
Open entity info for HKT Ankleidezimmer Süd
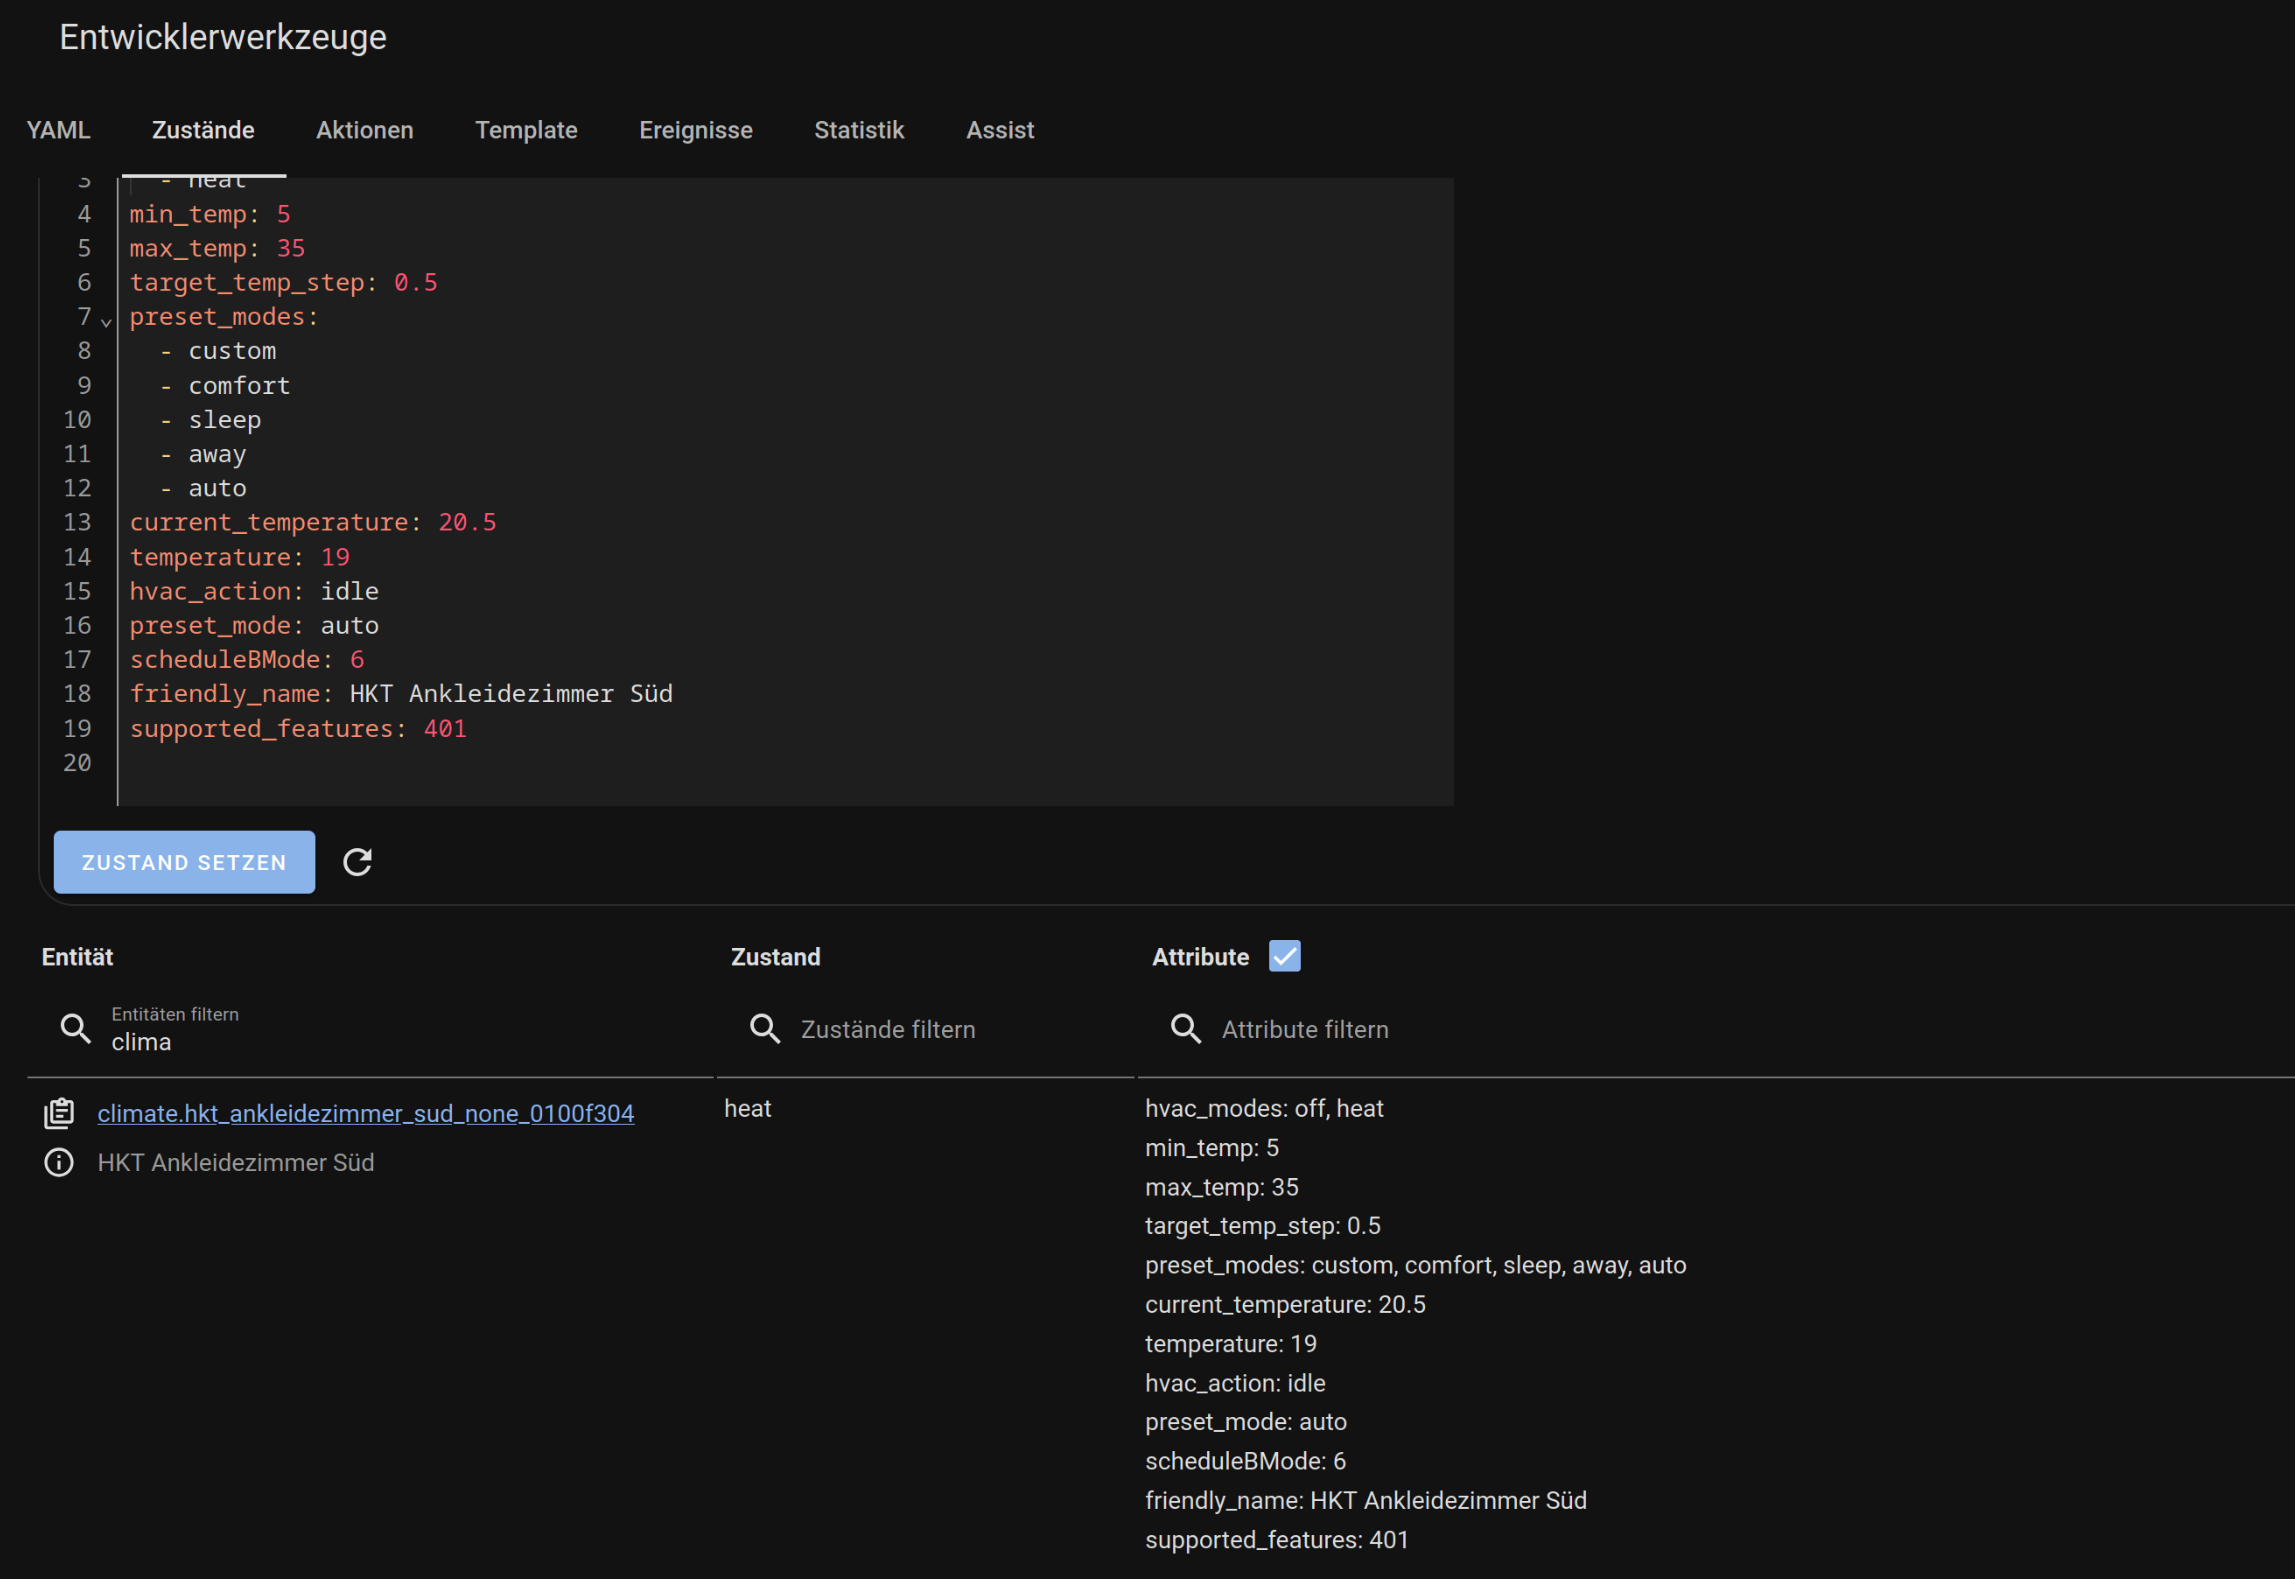(x=59, y=1162)
